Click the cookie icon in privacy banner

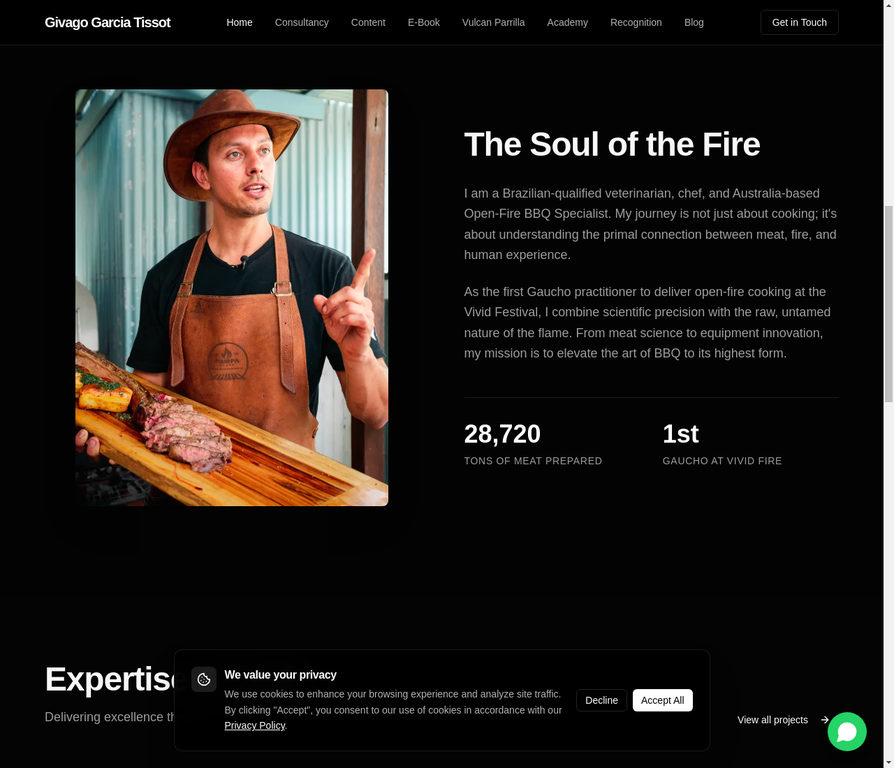pyautogui.click(x=204, y=679)
